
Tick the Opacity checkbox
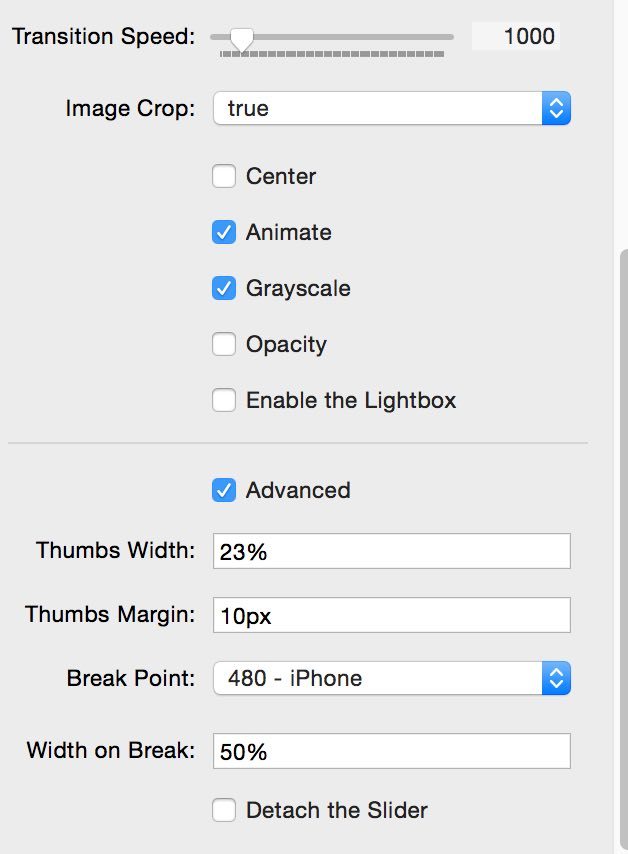pyautogui.click(x=224, y=345)
